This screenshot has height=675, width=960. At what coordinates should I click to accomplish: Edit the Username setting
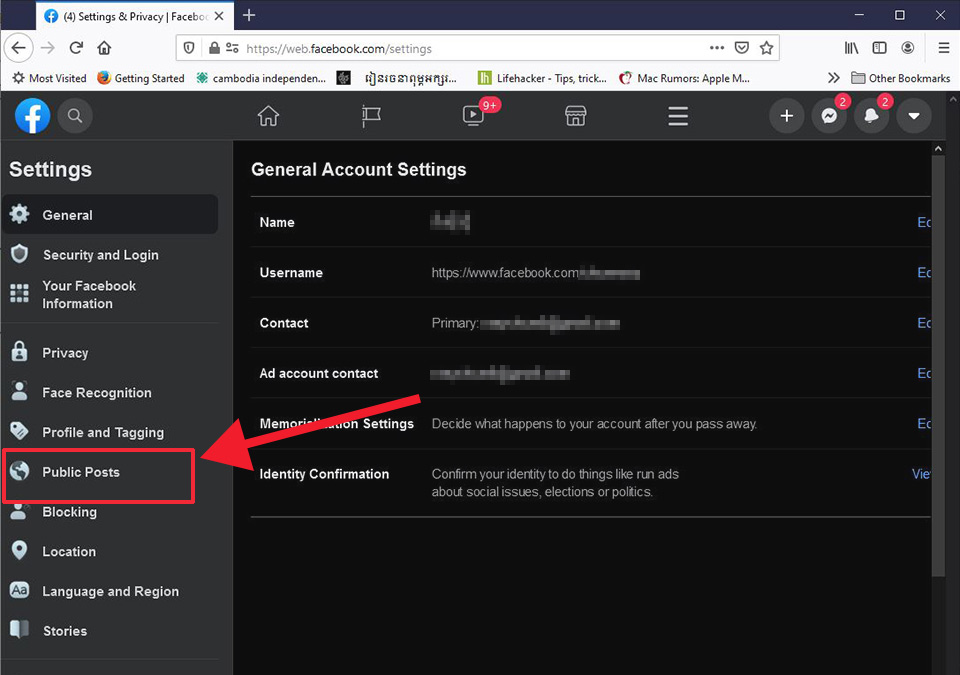click(x=923, y=273)
